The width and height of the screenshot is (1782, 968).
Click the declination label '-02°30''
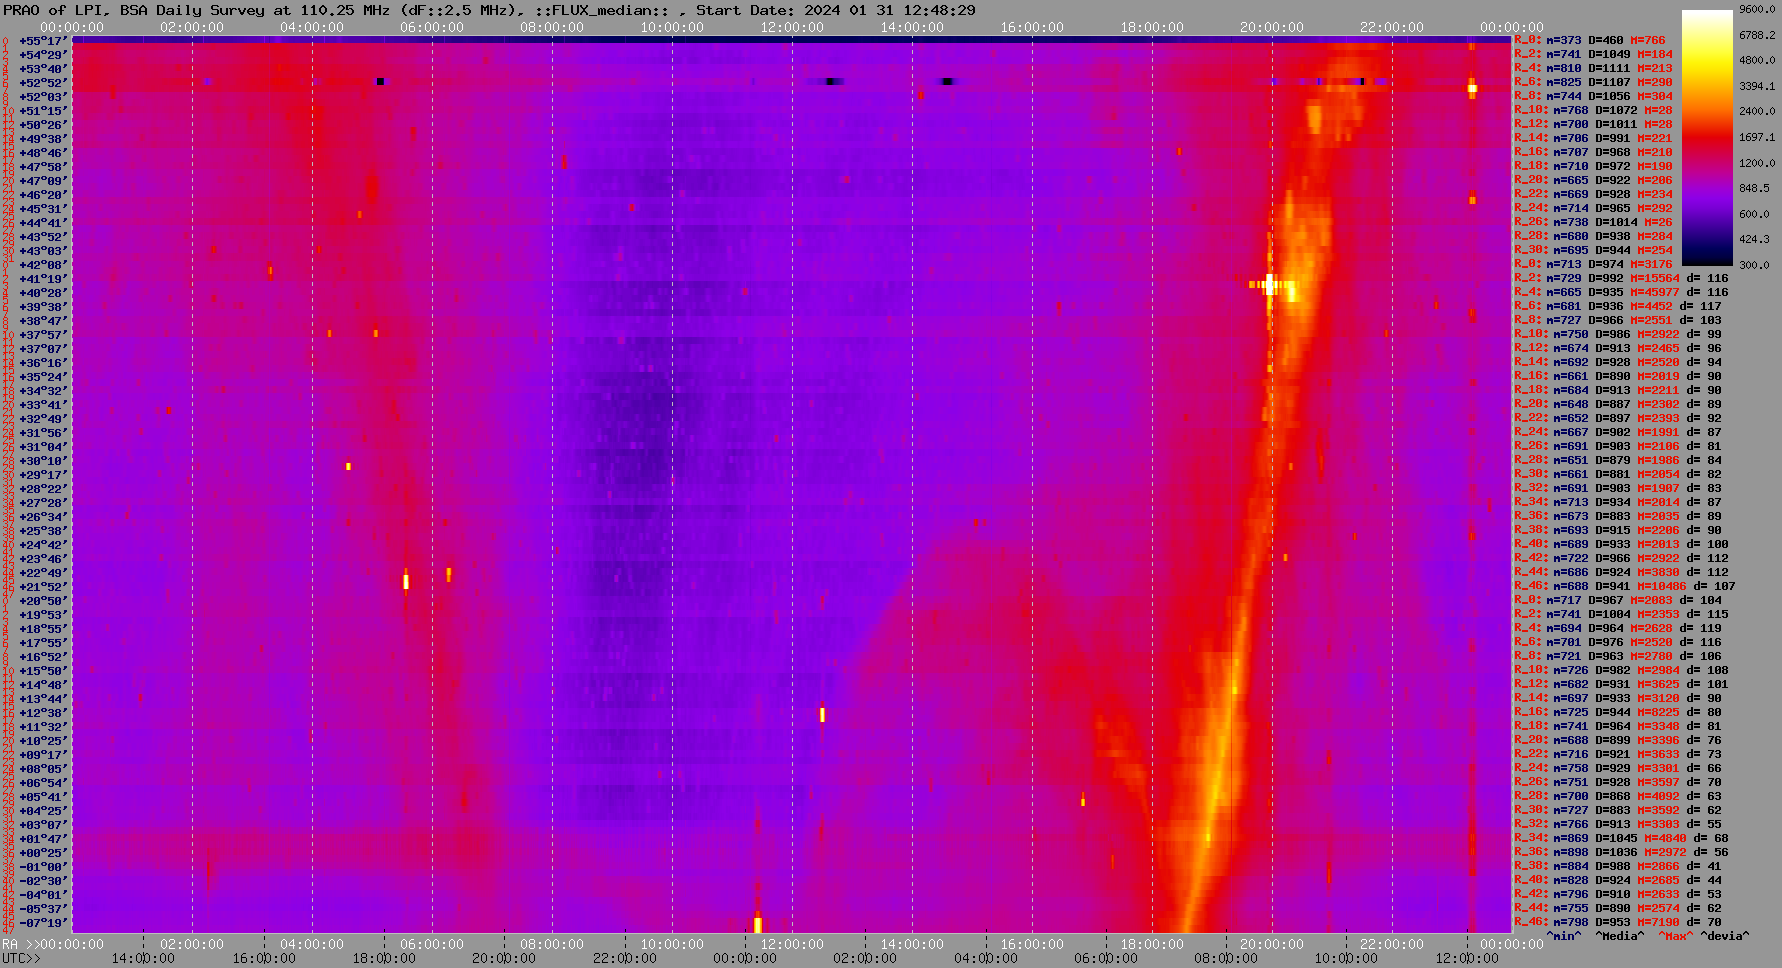coord(42,881)
